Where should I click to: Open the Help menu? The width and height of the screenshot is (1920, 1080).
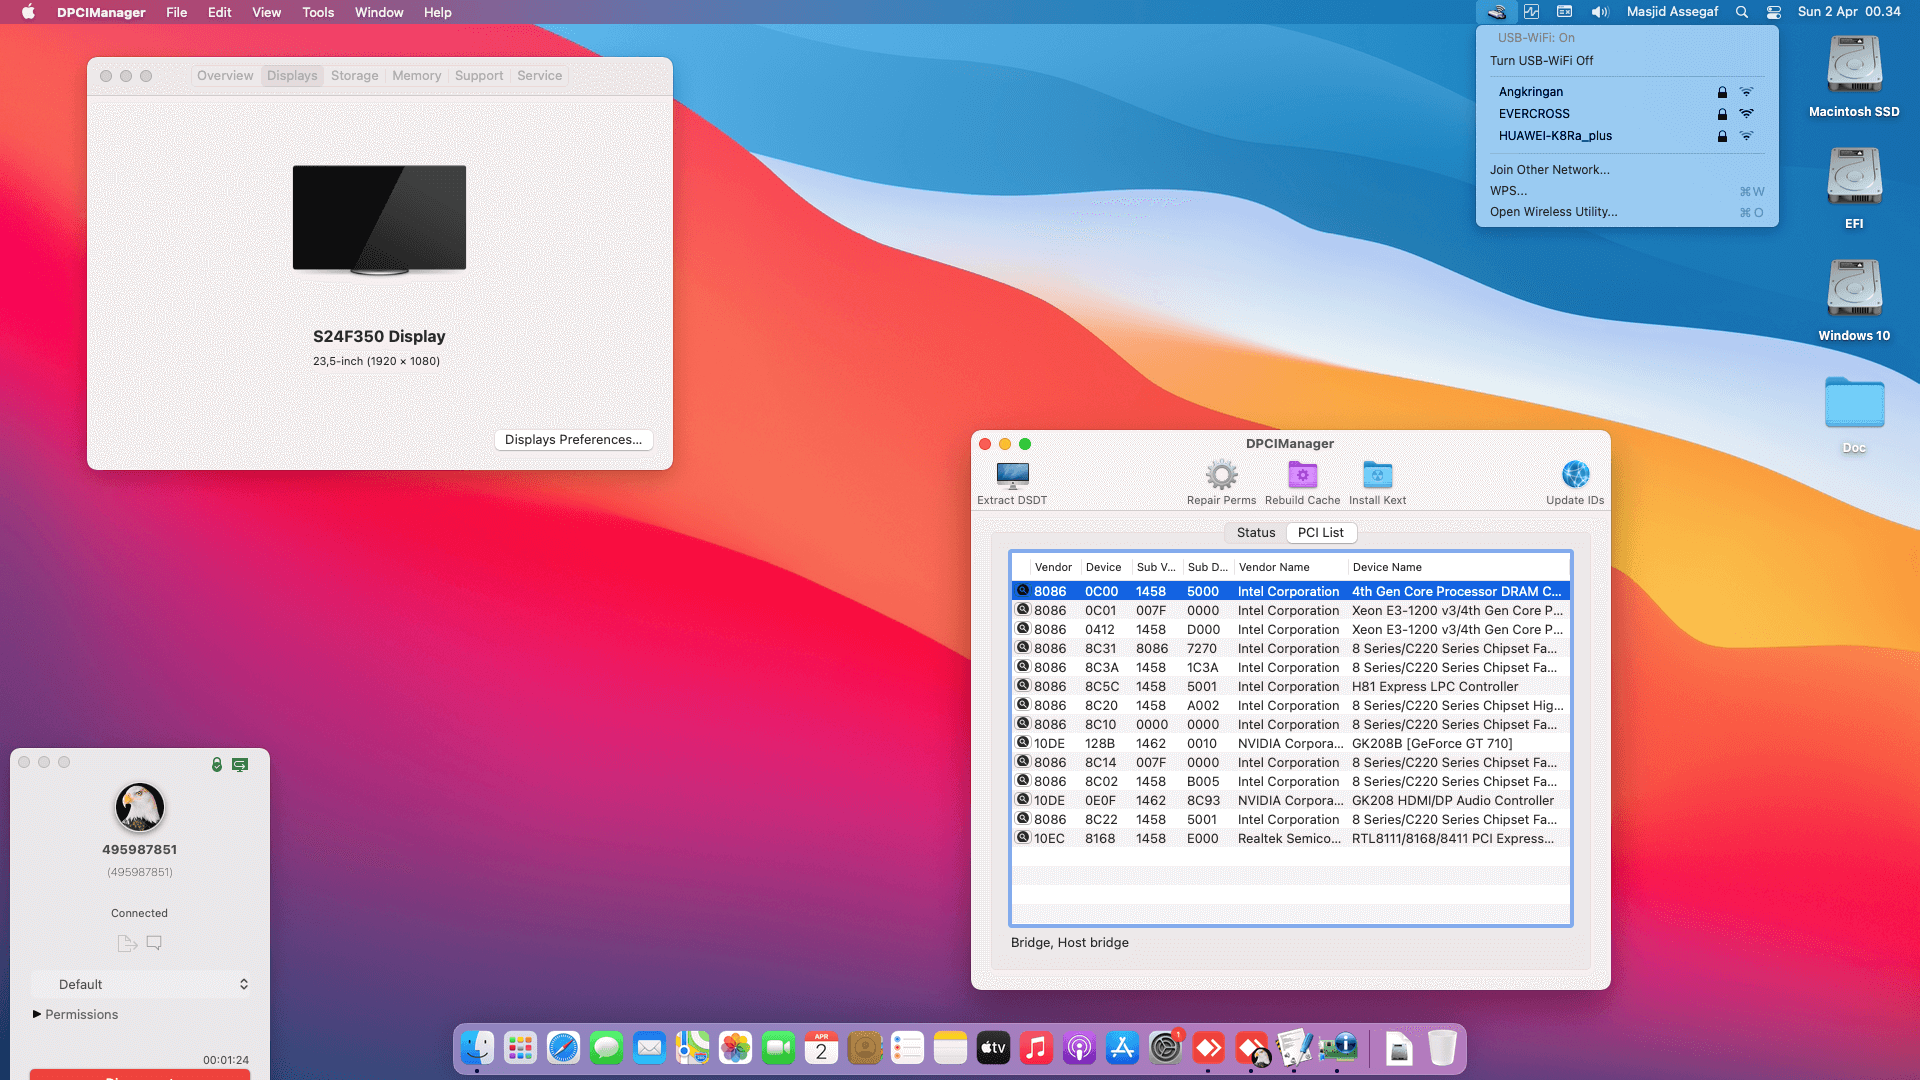coord(437,12)
